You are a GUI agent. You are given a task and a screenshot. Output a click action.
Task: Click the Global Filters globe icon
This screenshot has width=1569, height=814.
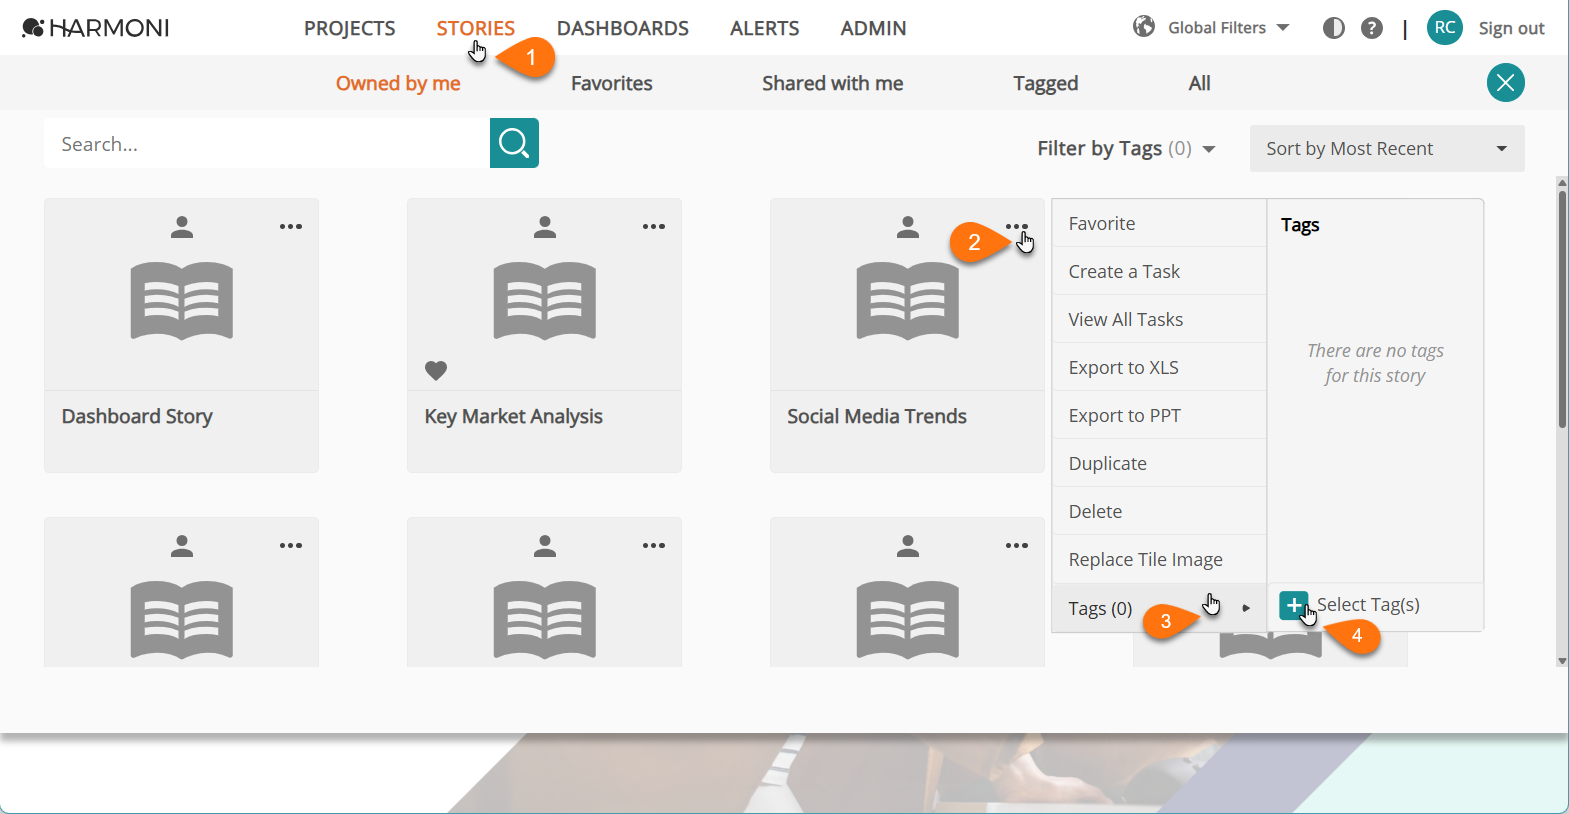pos(1144,27)
